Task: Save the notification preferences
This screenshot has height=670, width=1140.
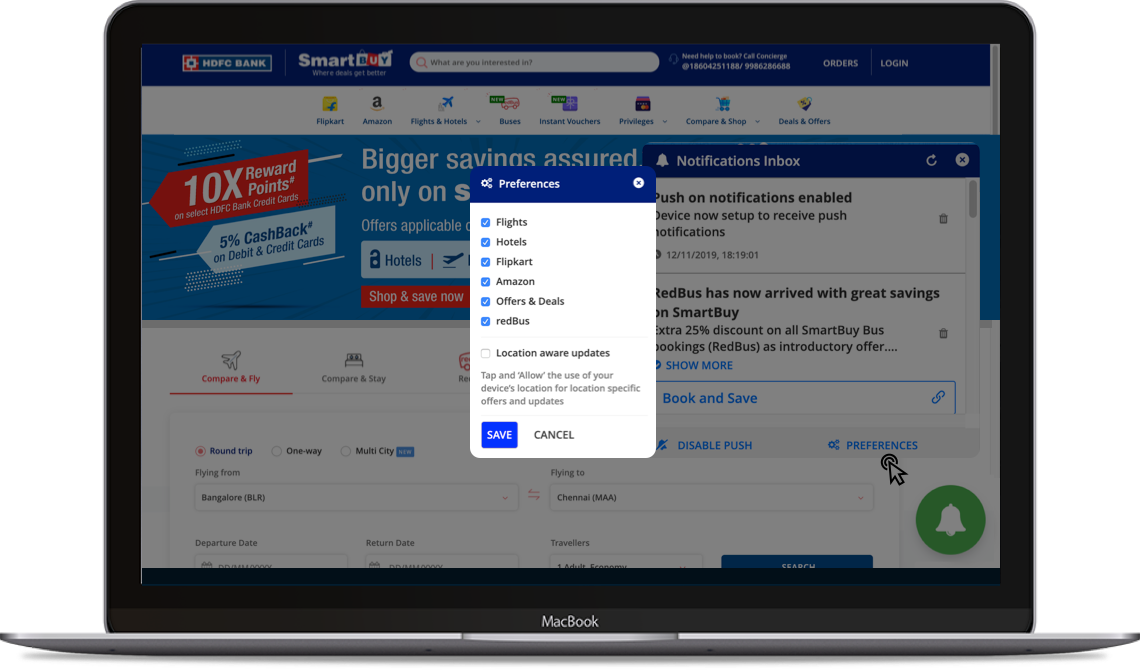Action: [x=499, y=435]
